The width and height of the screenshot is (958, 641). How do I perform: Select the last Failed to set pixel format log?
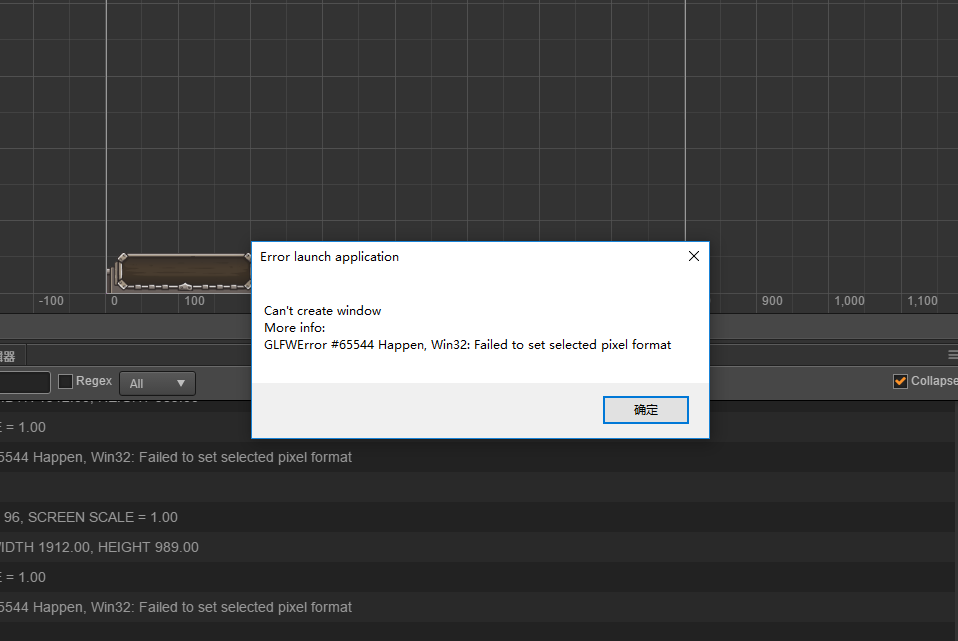(x=477, y=607)
